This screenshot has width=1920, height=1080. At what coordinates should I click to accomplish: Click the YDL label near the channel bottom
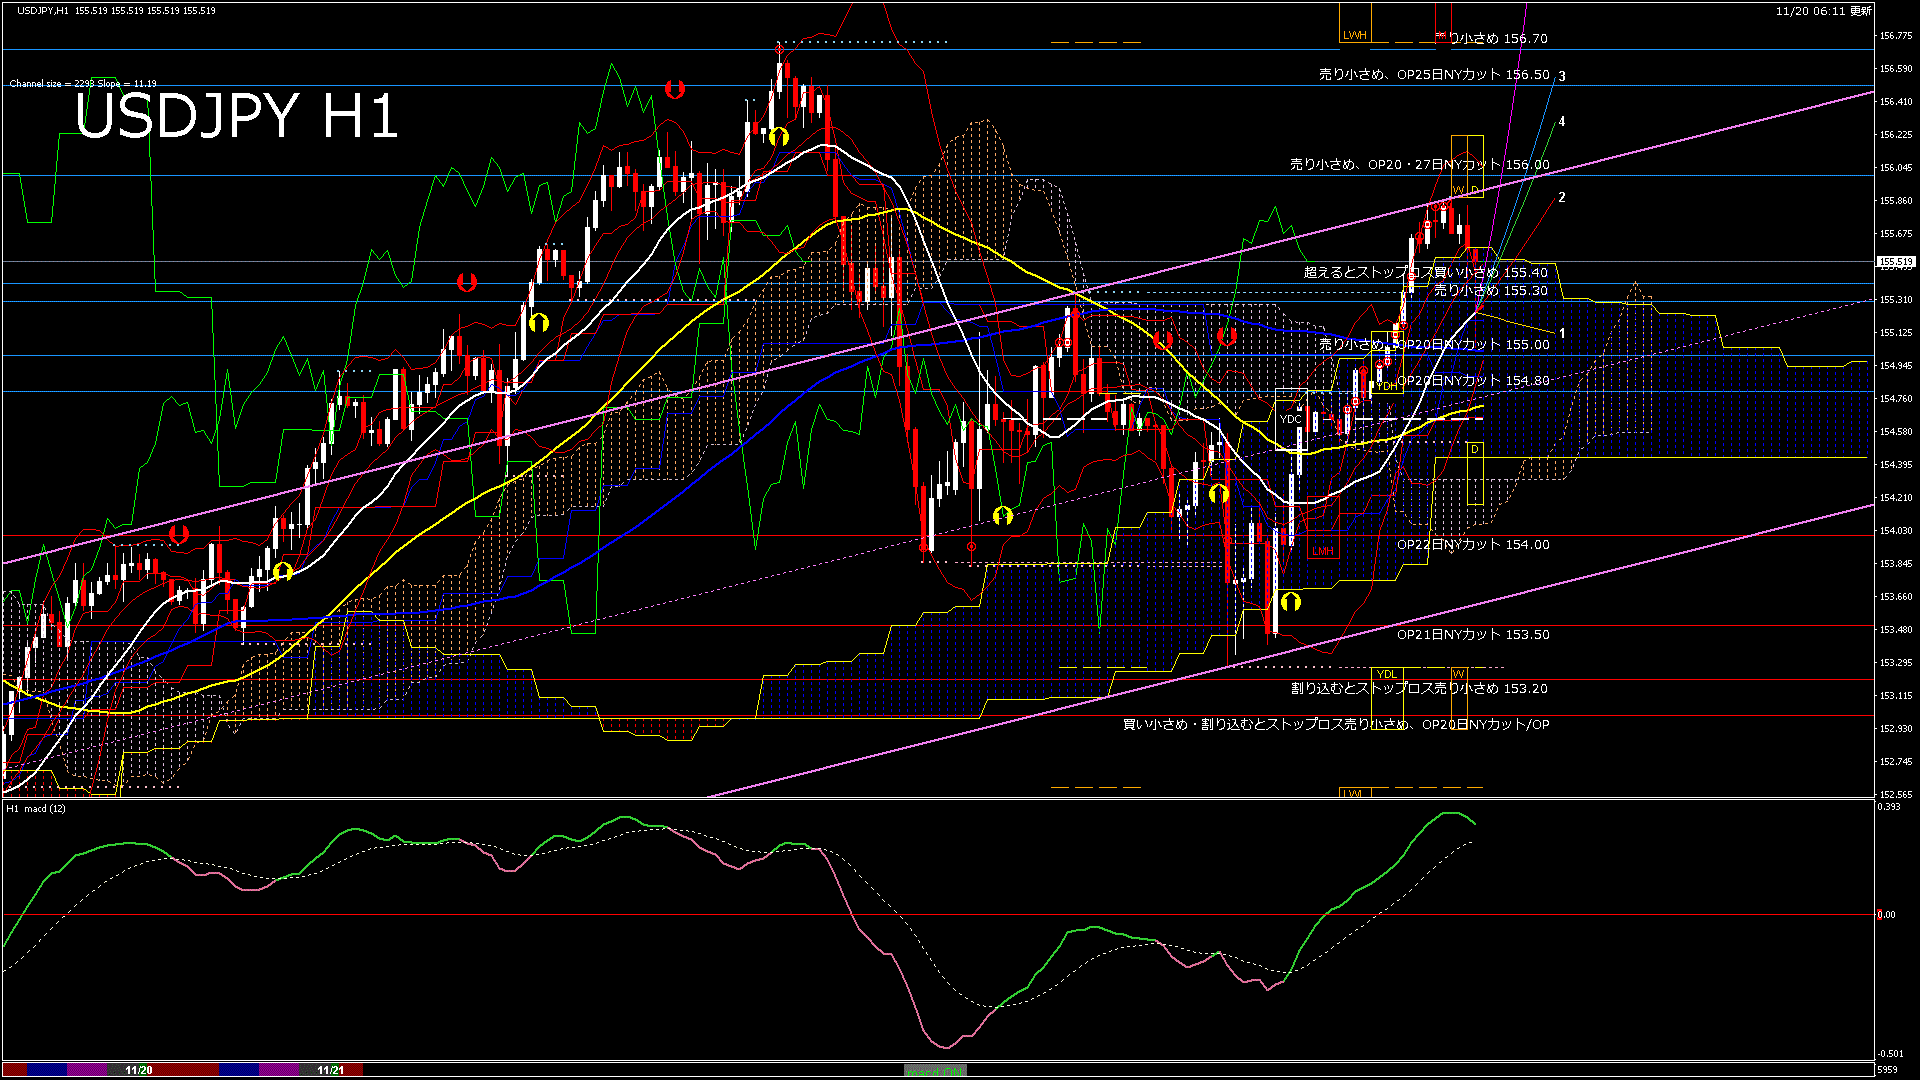pyautogui.click(x=1386, y=674)
